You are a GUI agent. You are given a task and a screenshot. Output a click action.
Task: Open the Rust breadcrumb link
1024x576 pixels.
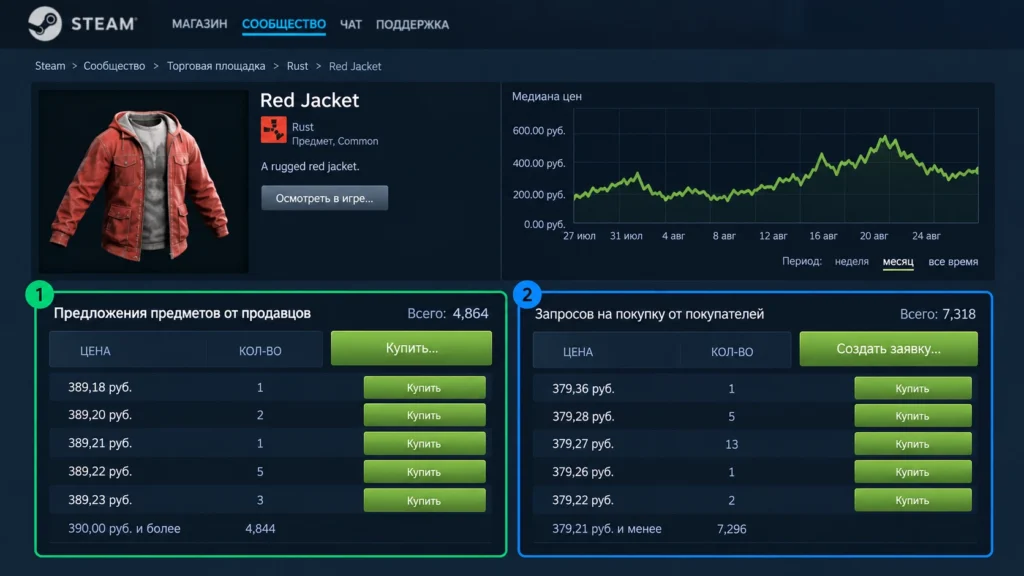tap(297, 66)
